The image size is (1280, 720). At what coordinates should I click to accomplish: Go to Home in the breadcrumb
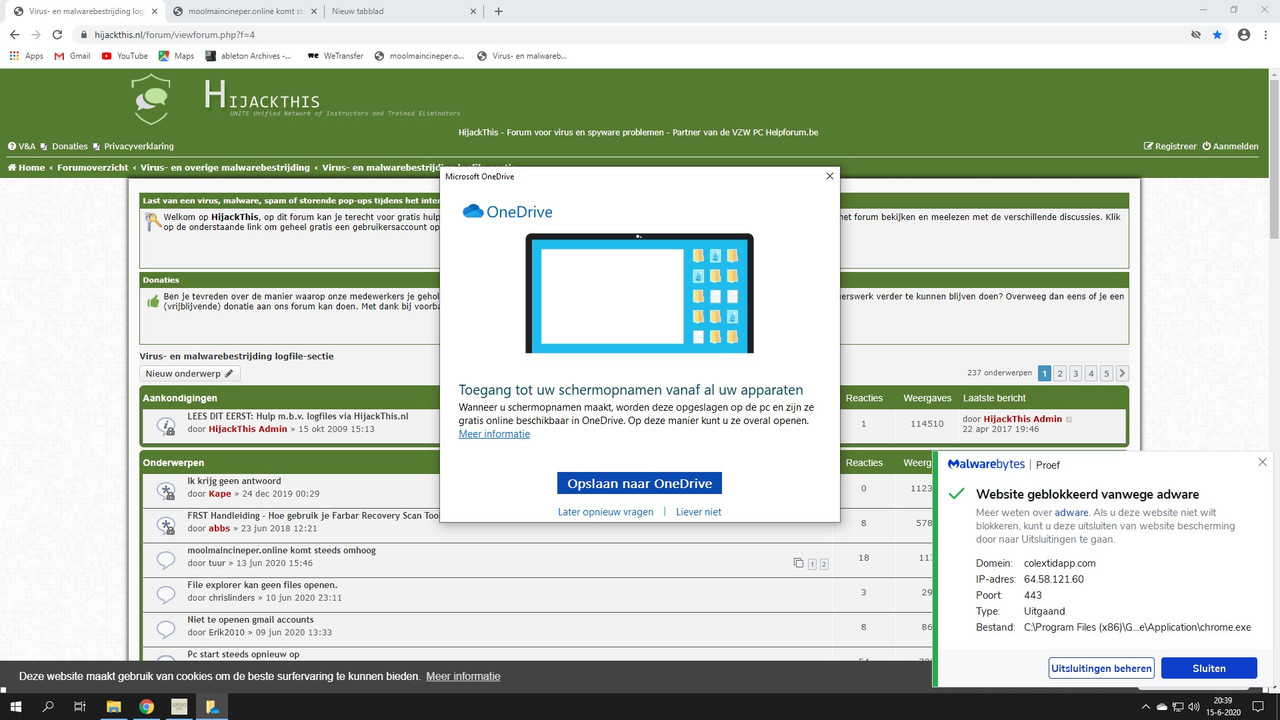(x=26, y=167)
